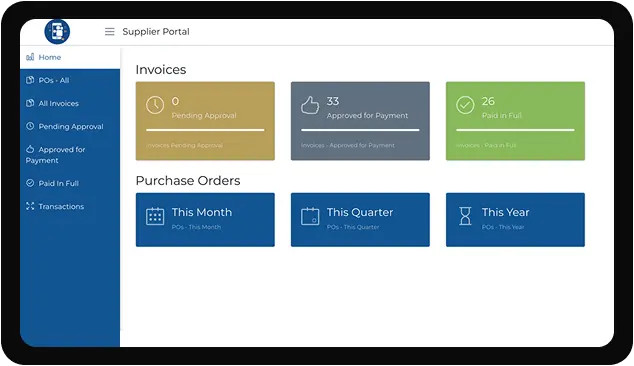Click the progress bar on Approved for Payment card
This screenshot has width=634, height=366.
pos(360,130)
